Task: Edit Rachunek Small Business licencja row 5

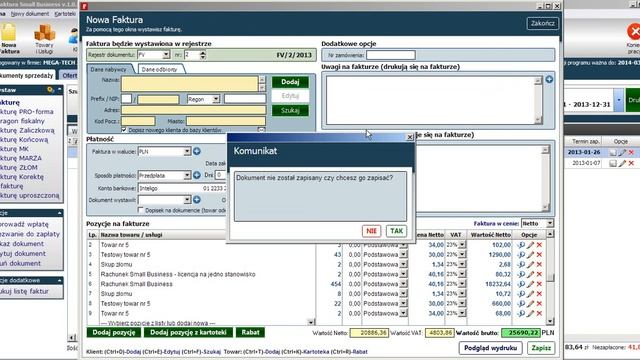Action: click(x=530, y=274)
